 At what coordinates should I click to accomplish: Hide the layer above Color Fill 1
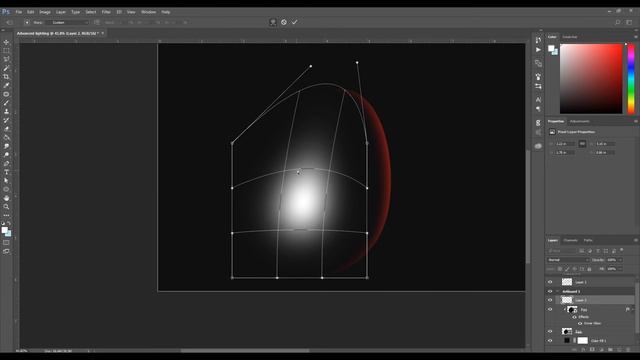tap(550, 331)
